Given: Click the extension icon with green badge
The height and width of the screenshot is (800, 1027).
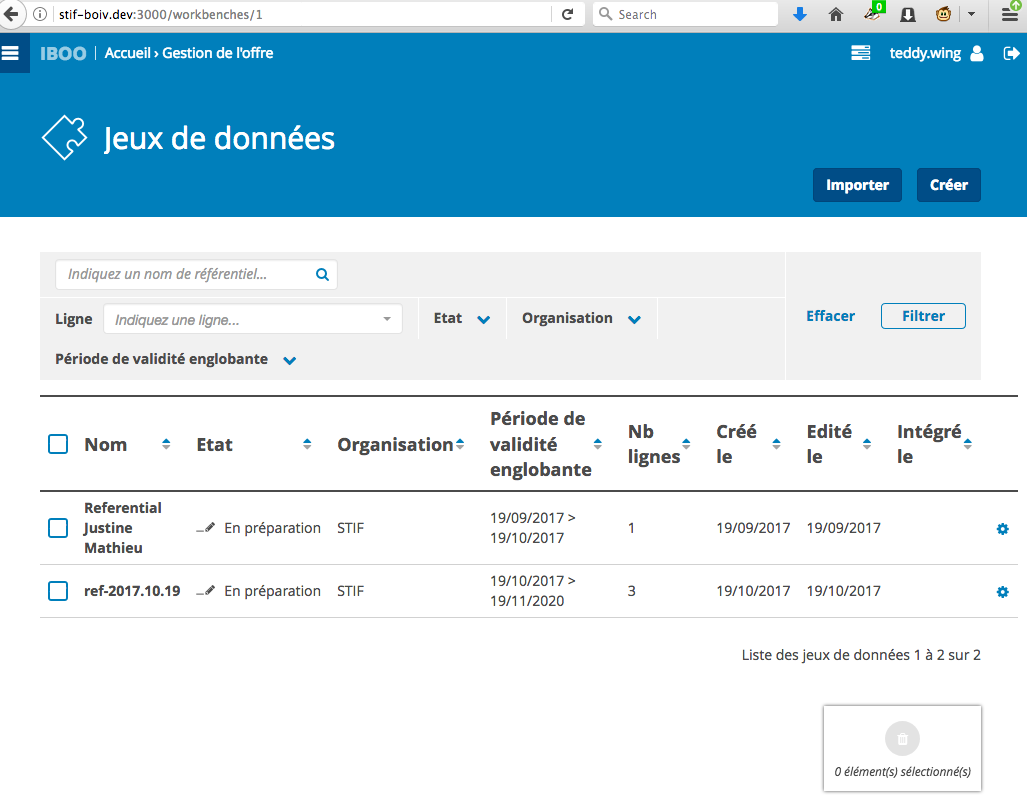Looking at the screenshot, I should [x=872, y=13].
